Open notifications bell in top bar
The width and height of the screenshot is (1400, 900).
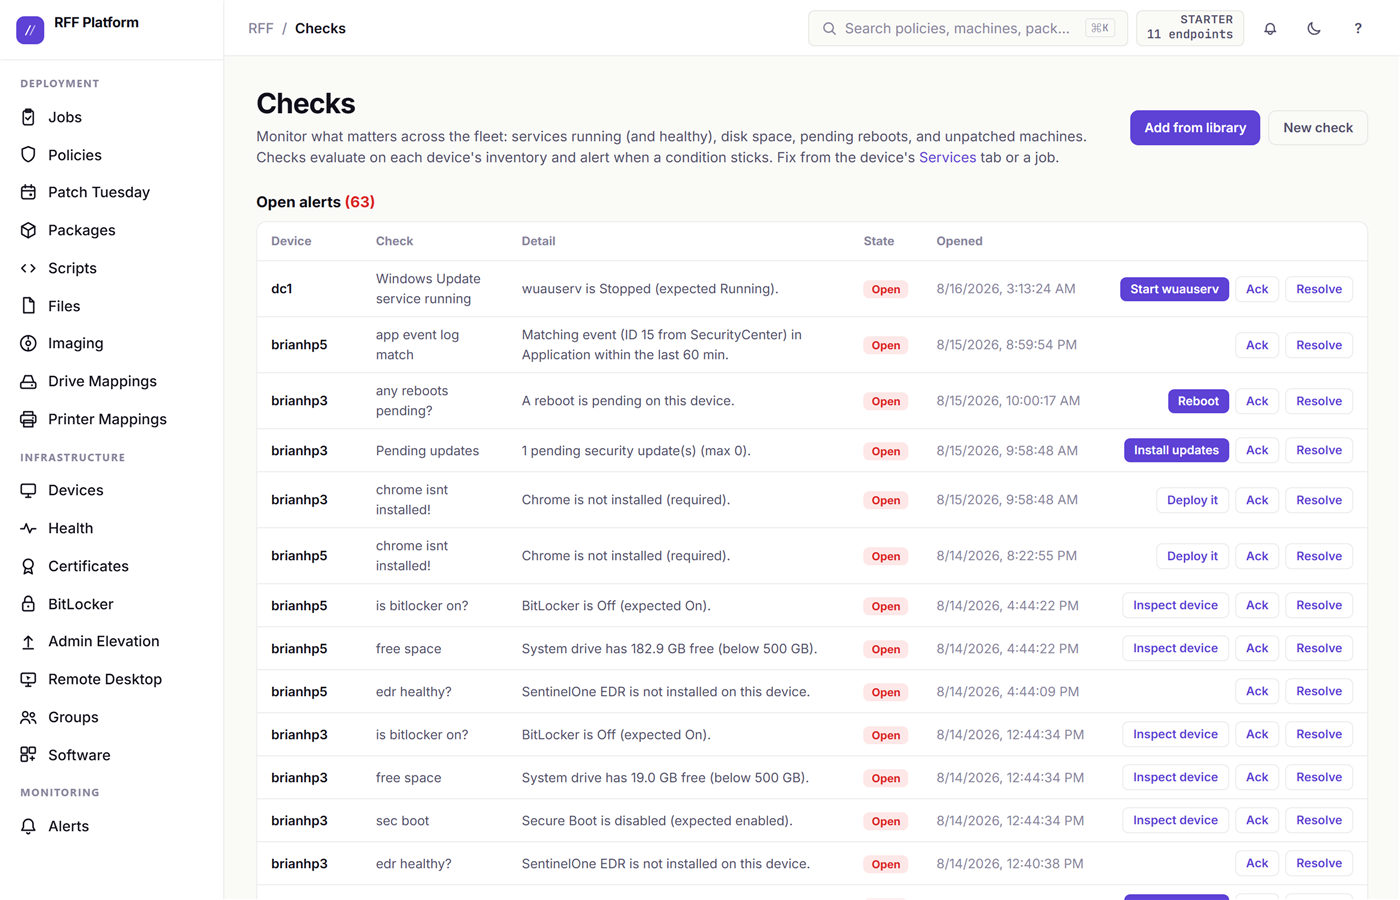[x=1270, y=28]
